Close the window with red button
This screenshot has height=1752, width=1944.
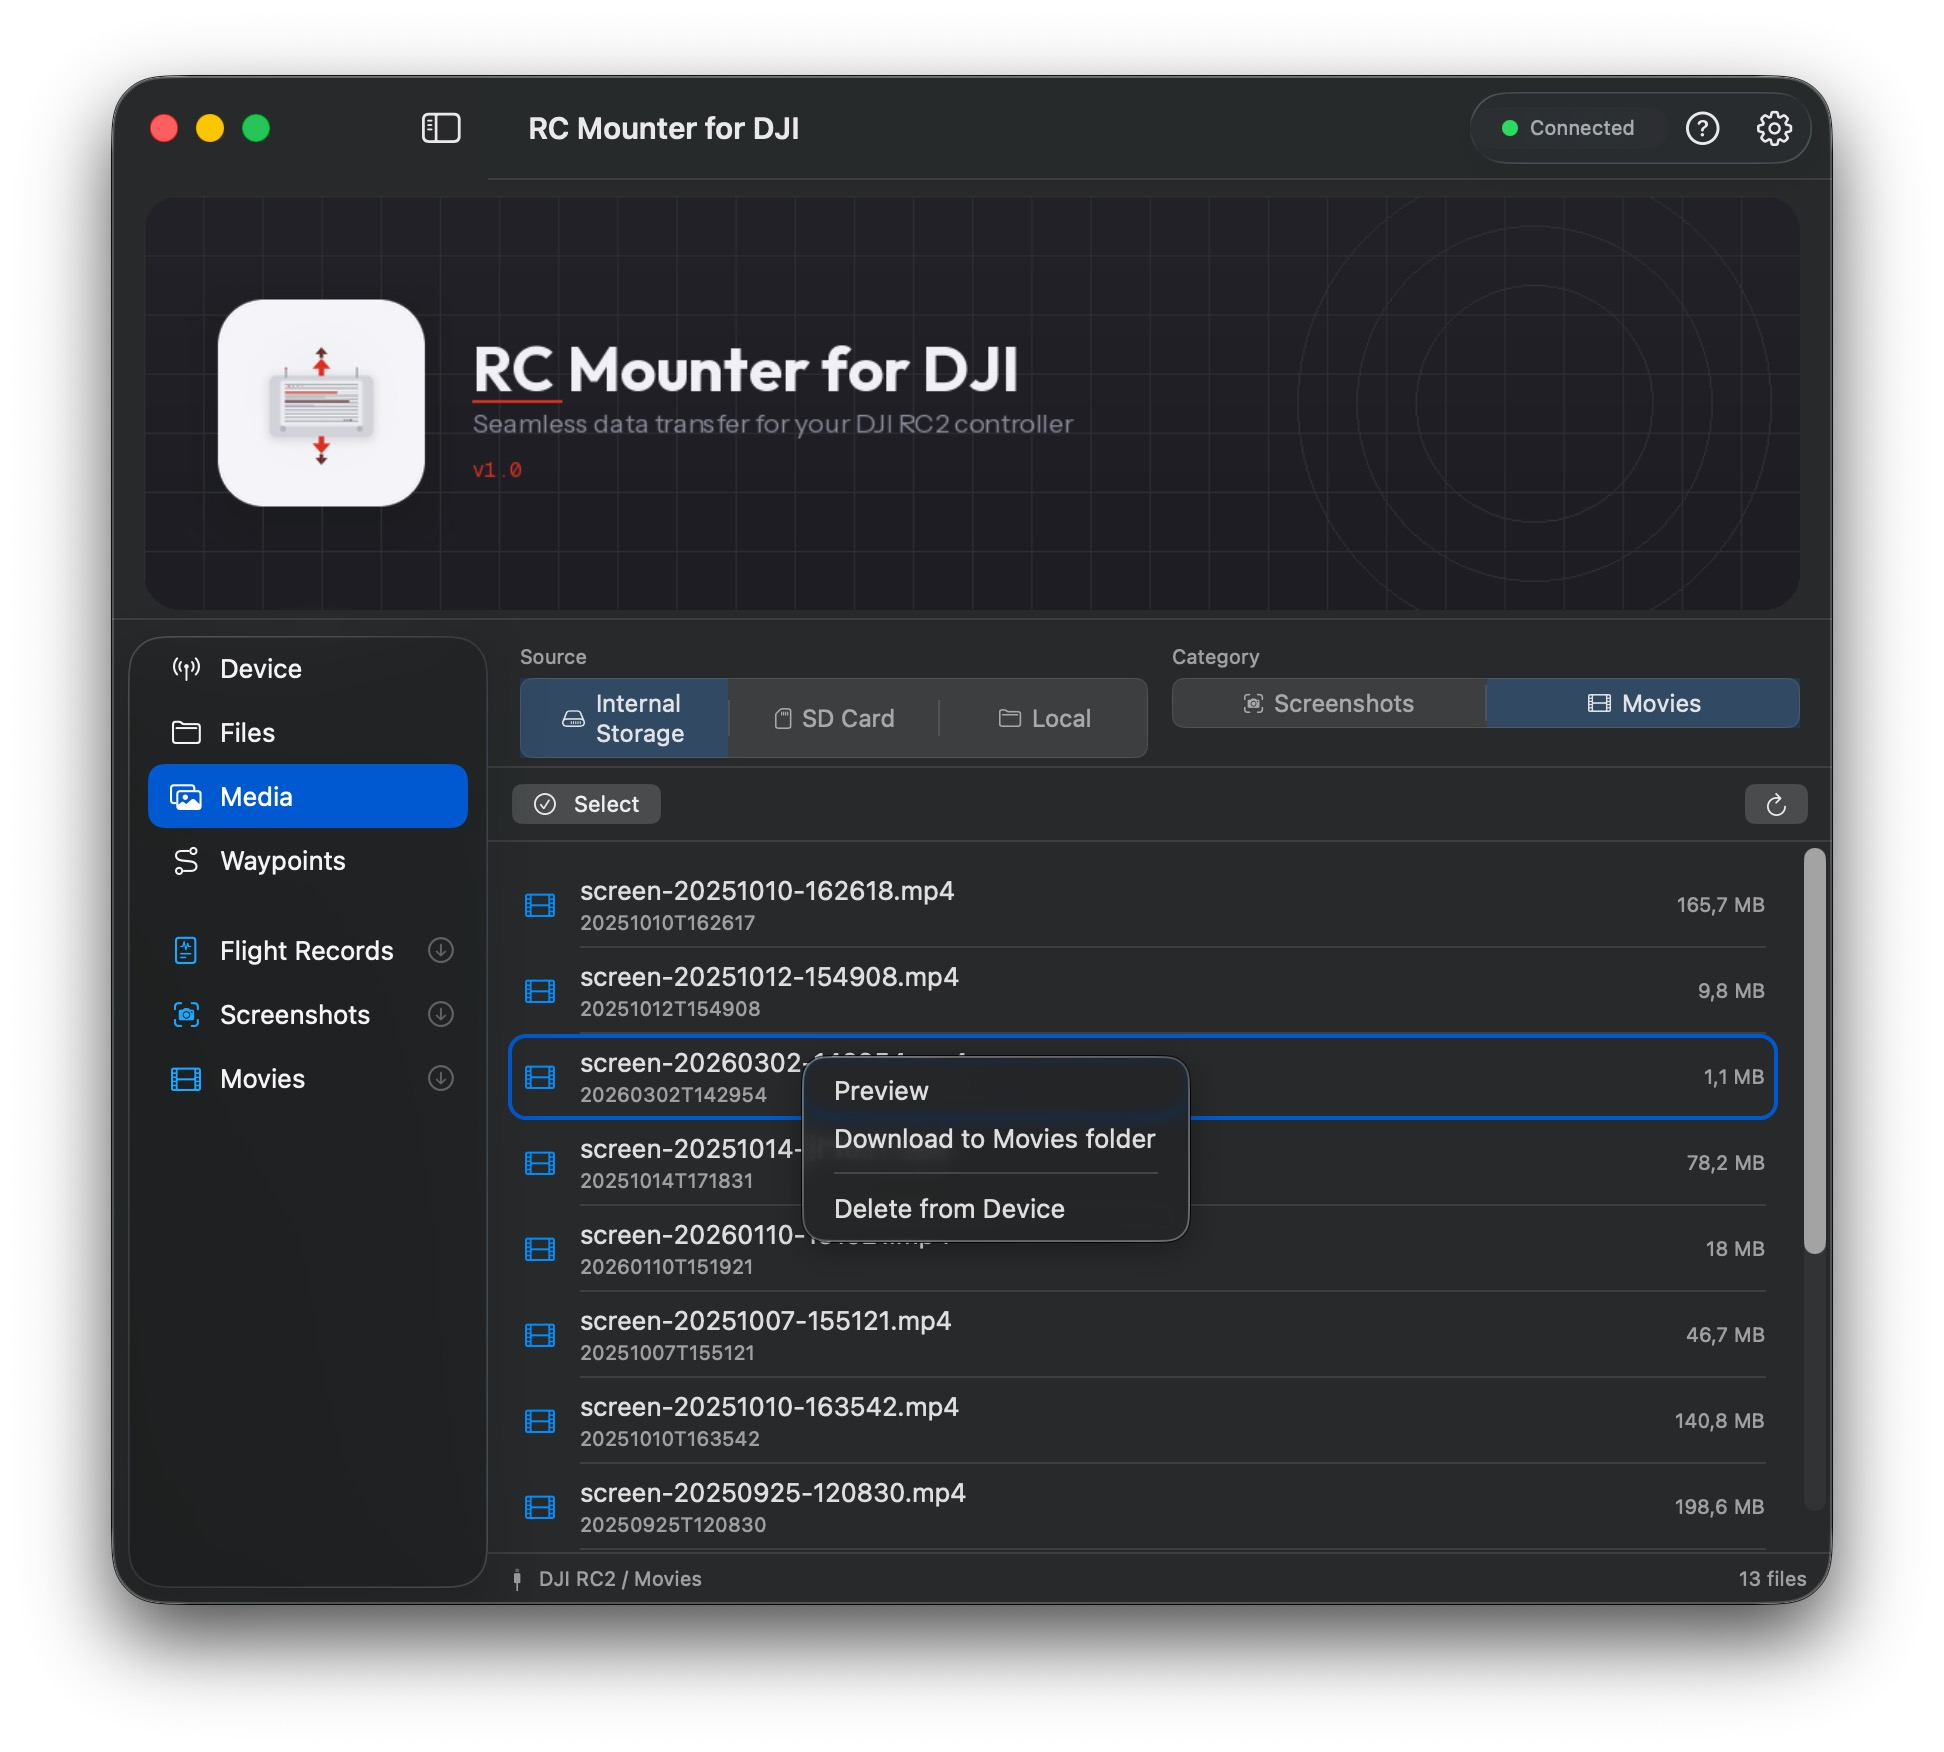[x=164, y=128]
